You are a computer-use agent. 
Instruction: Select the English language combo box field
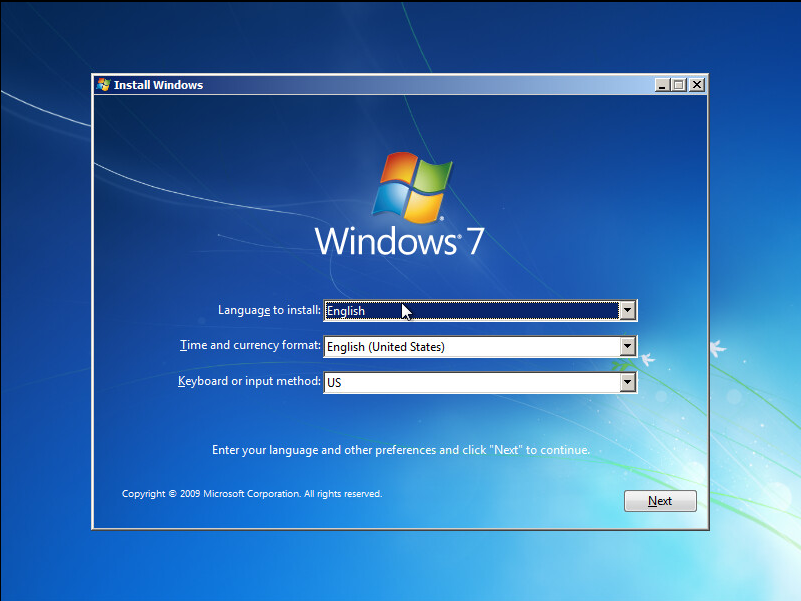tap(470, 310)
